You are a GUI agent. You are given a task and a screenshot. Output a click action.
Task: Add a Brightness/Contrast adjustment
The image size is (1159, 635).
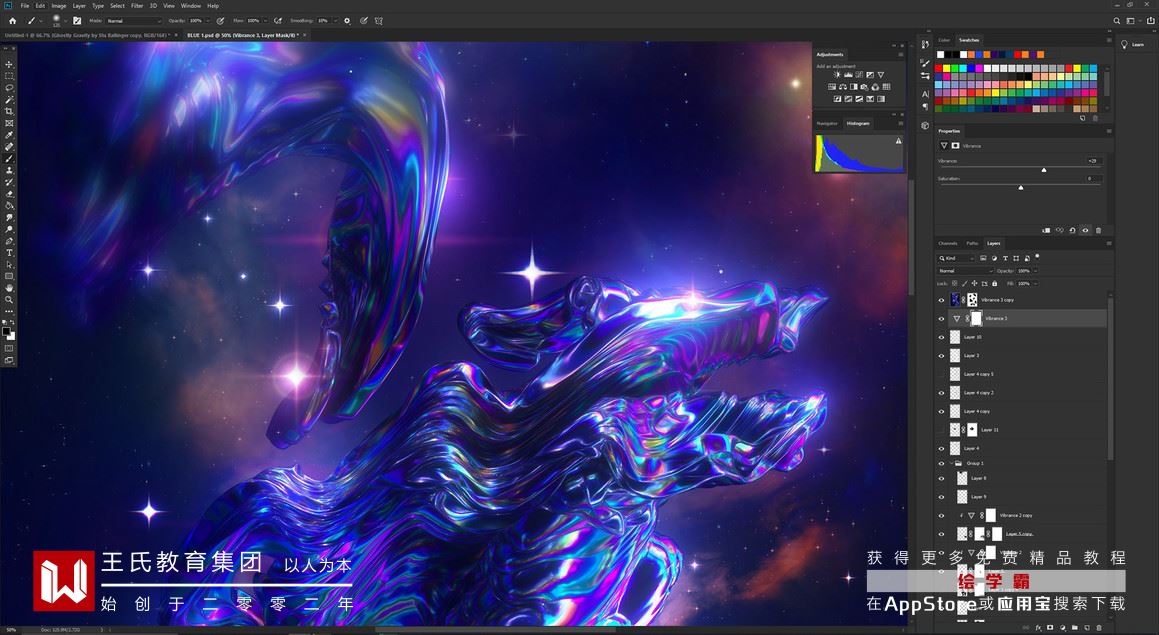coord(837,75)
